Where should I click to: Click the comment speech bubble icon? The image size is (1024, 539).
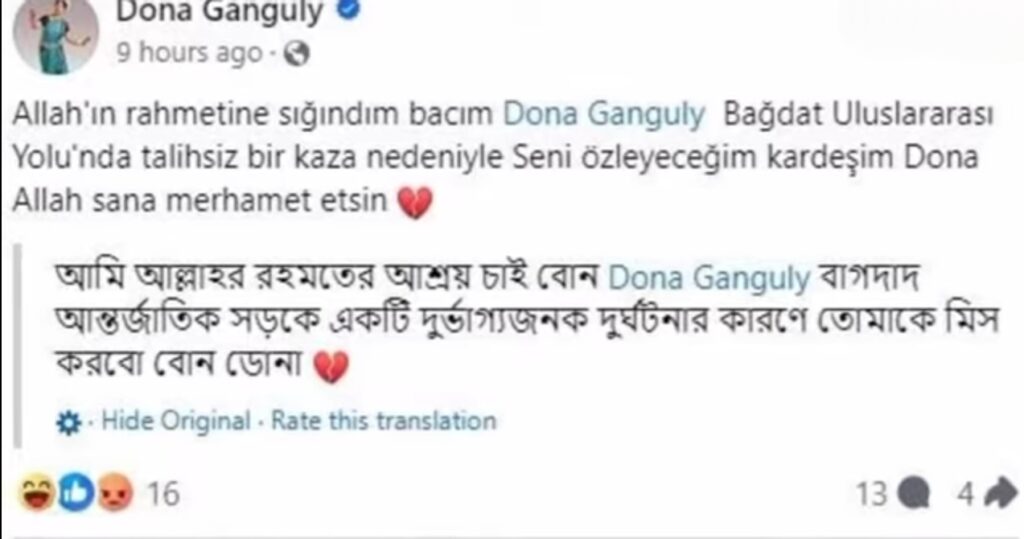tap(914, 494)
